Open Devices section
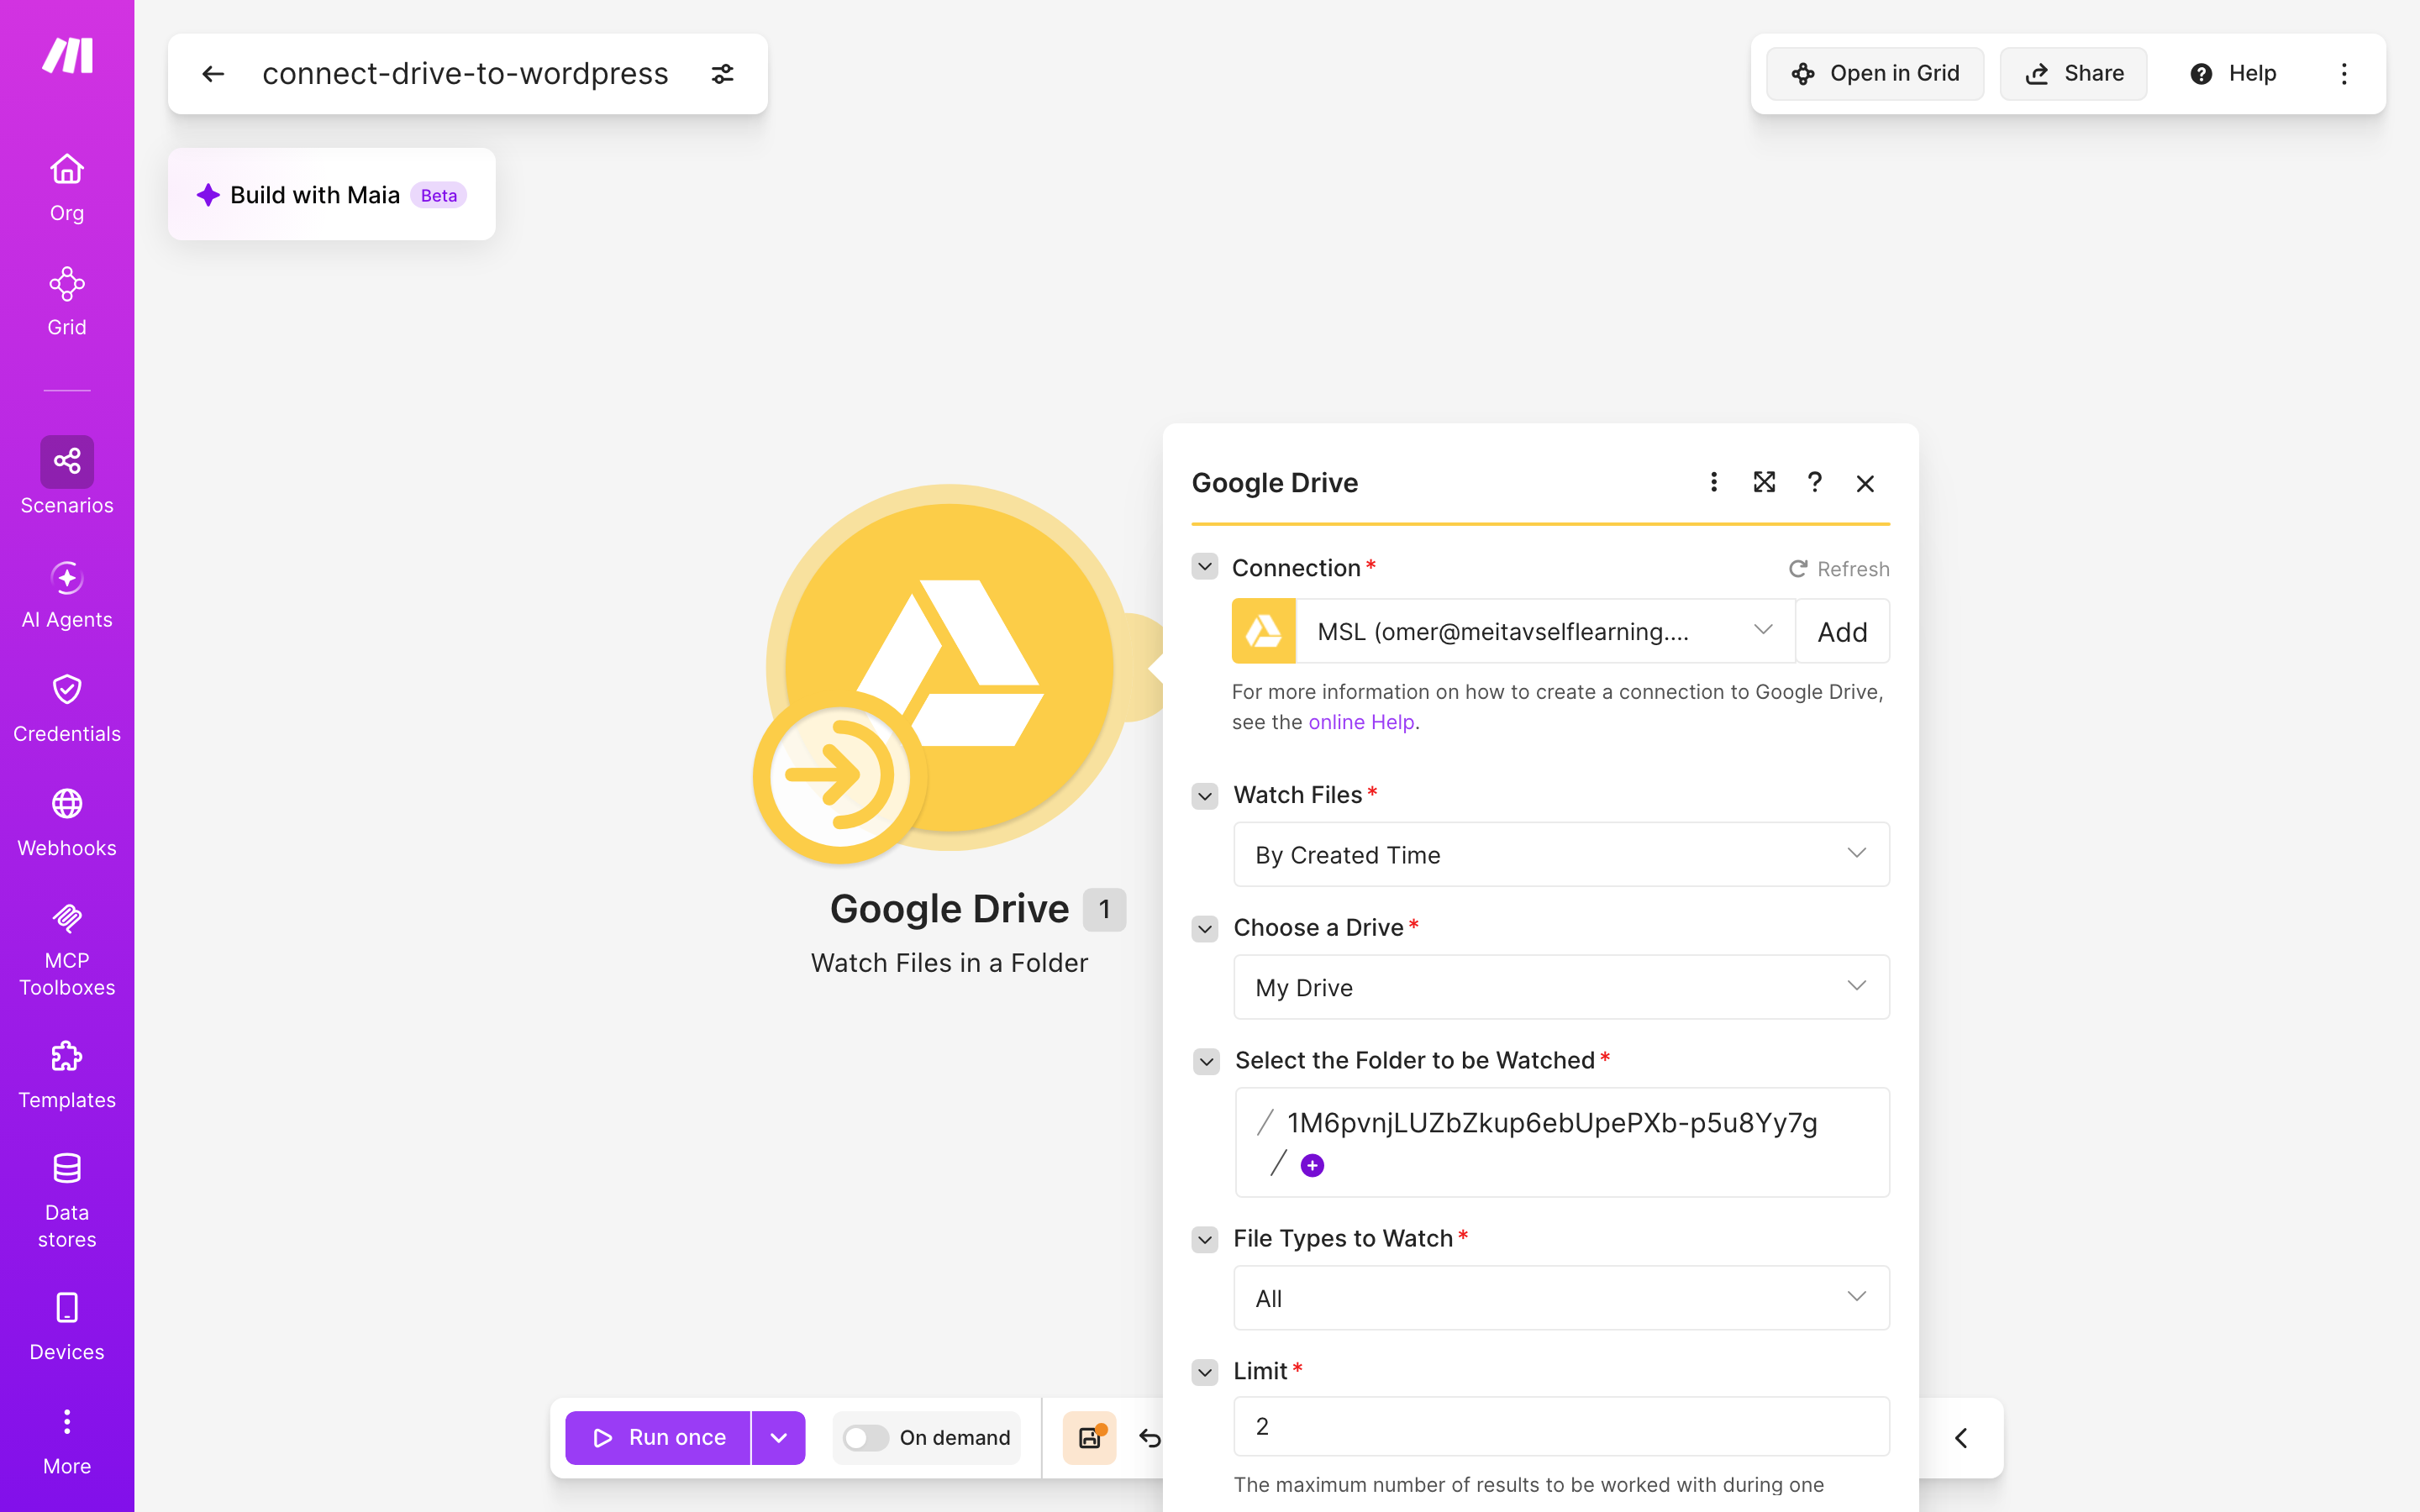This screenshot has width=2420, height=1512. click(67, 1327)
